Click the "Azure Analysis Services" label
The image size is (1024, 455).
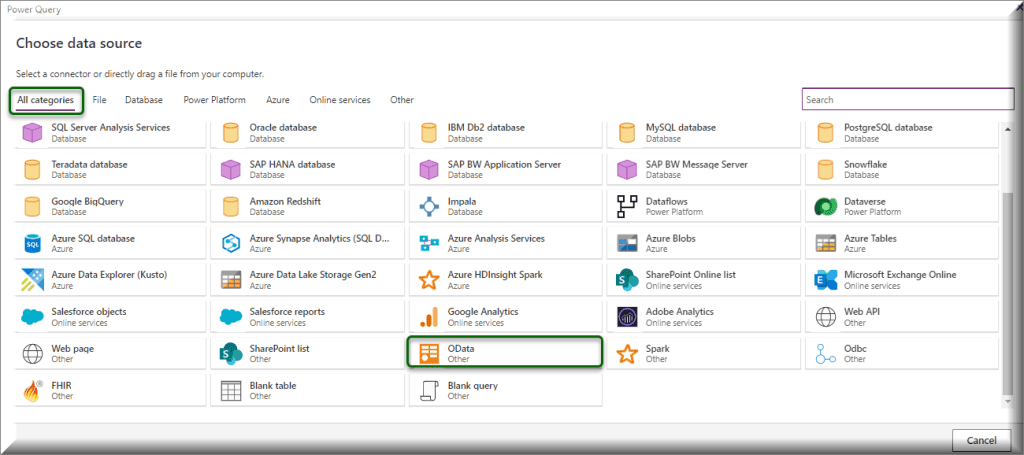click(x=496, y=238)
